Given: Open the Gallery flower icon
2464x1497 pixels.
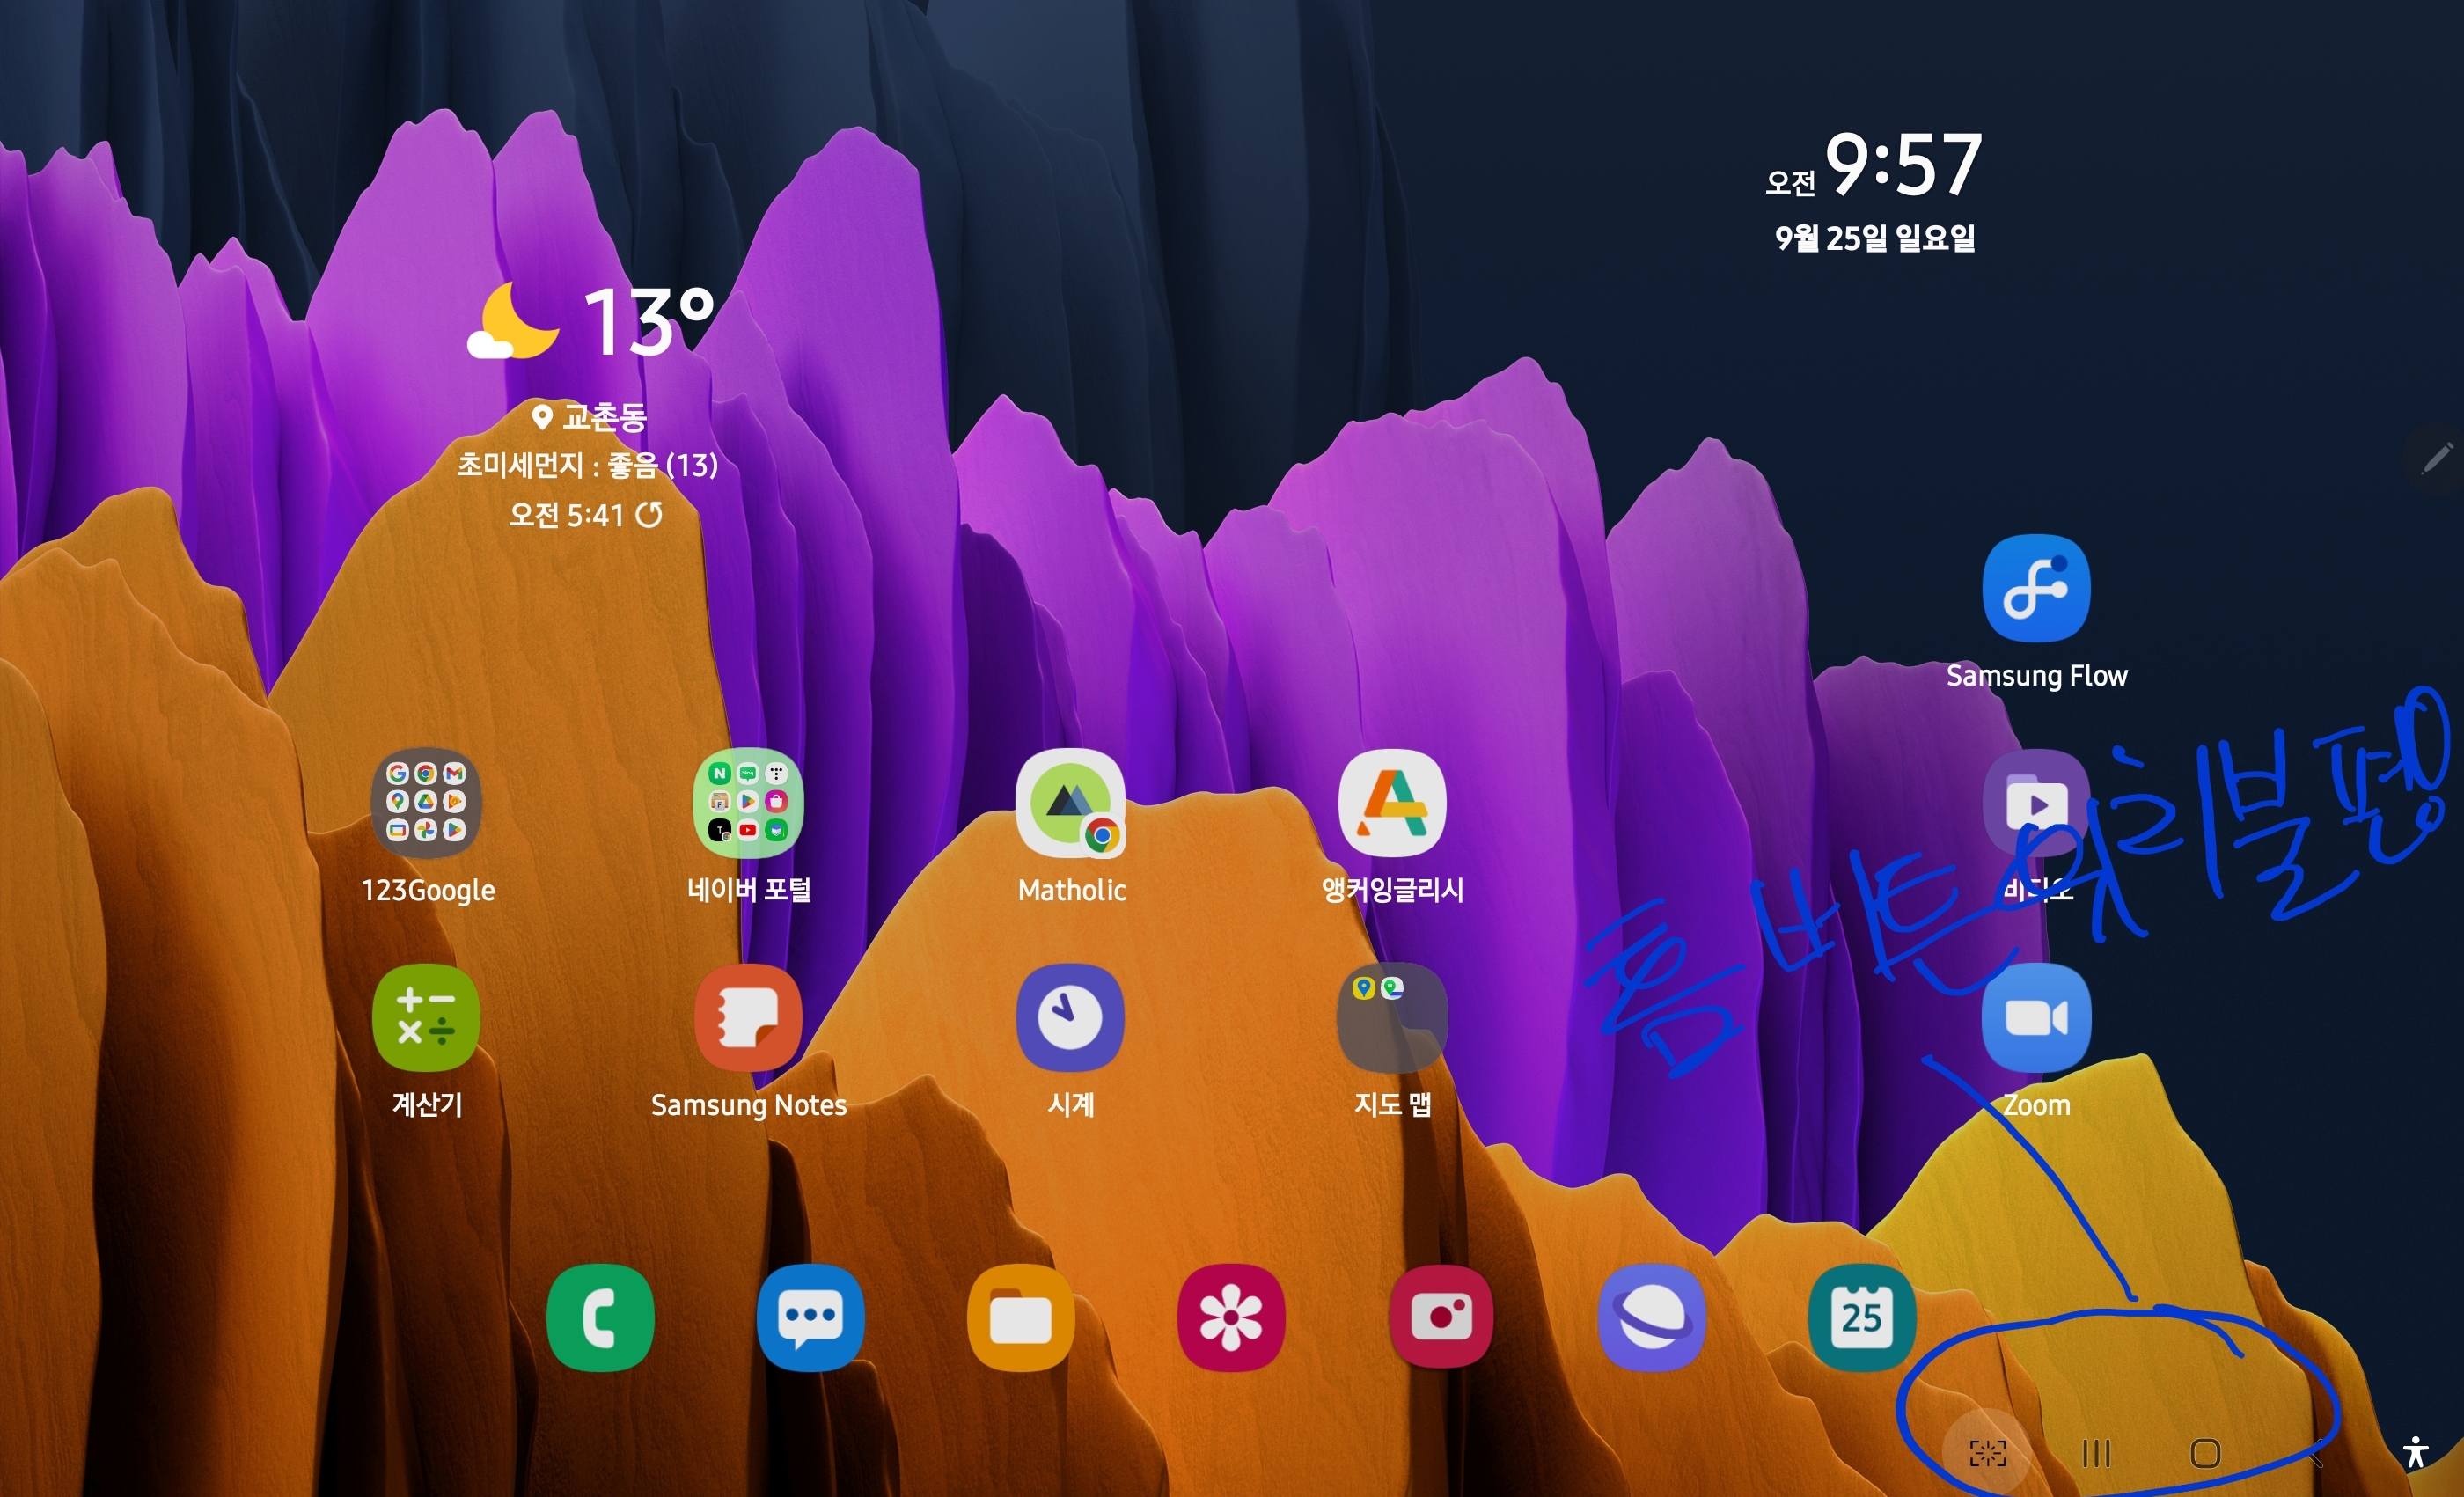Looking at the screenshot, I should (1231, 1318).
